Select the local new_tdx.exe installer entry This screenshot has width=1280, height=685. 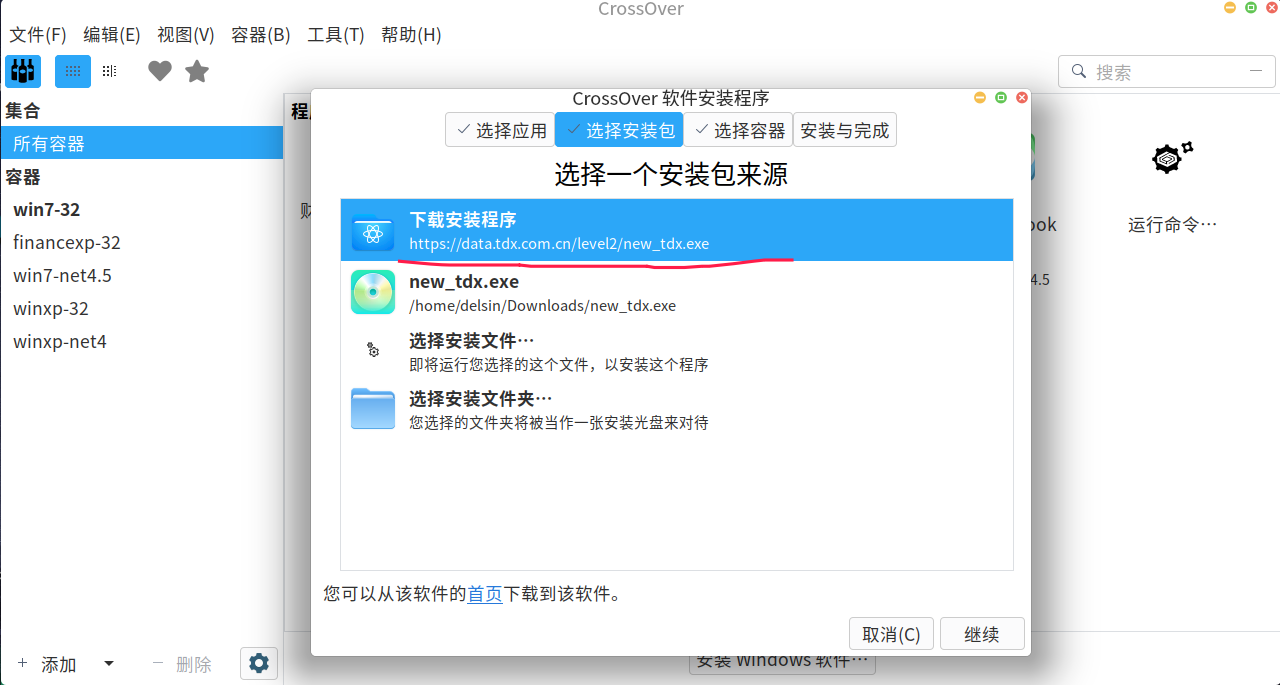(x=600, y=292)
